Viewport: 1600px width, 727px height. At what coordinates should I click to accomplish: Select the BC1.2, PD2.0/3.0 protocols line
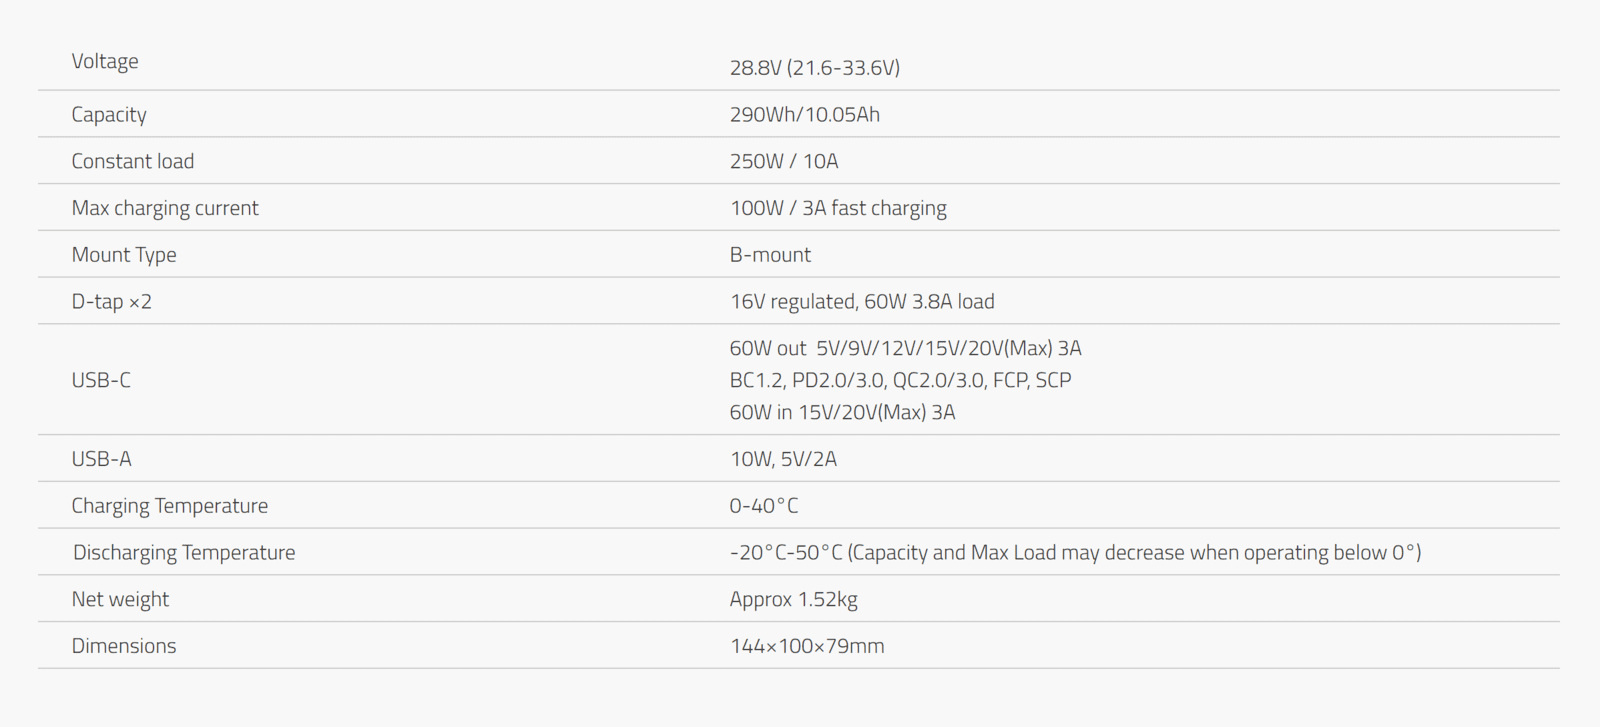pyautogui.click(x=900, y=380)
